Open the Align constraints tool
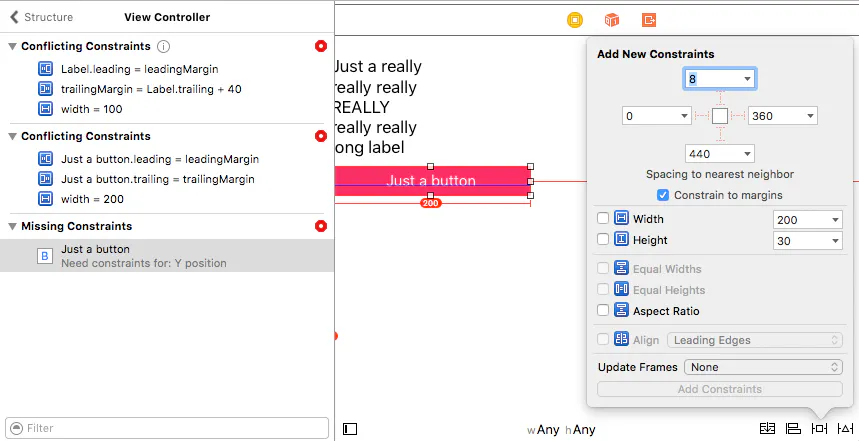This screenshot has height=441, width=859. [x=793, y=428]
